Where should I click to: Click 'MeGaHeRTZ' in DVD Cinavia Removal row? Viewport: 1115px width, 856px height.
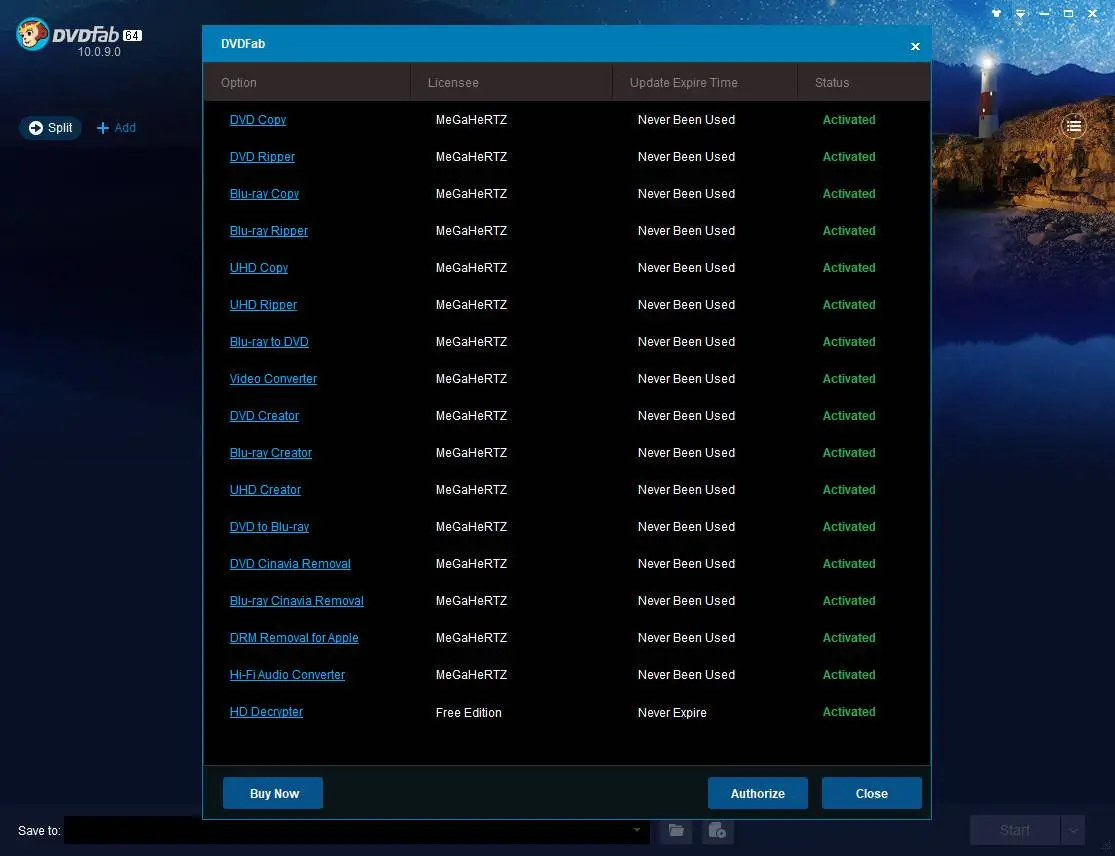coord(471,563)
